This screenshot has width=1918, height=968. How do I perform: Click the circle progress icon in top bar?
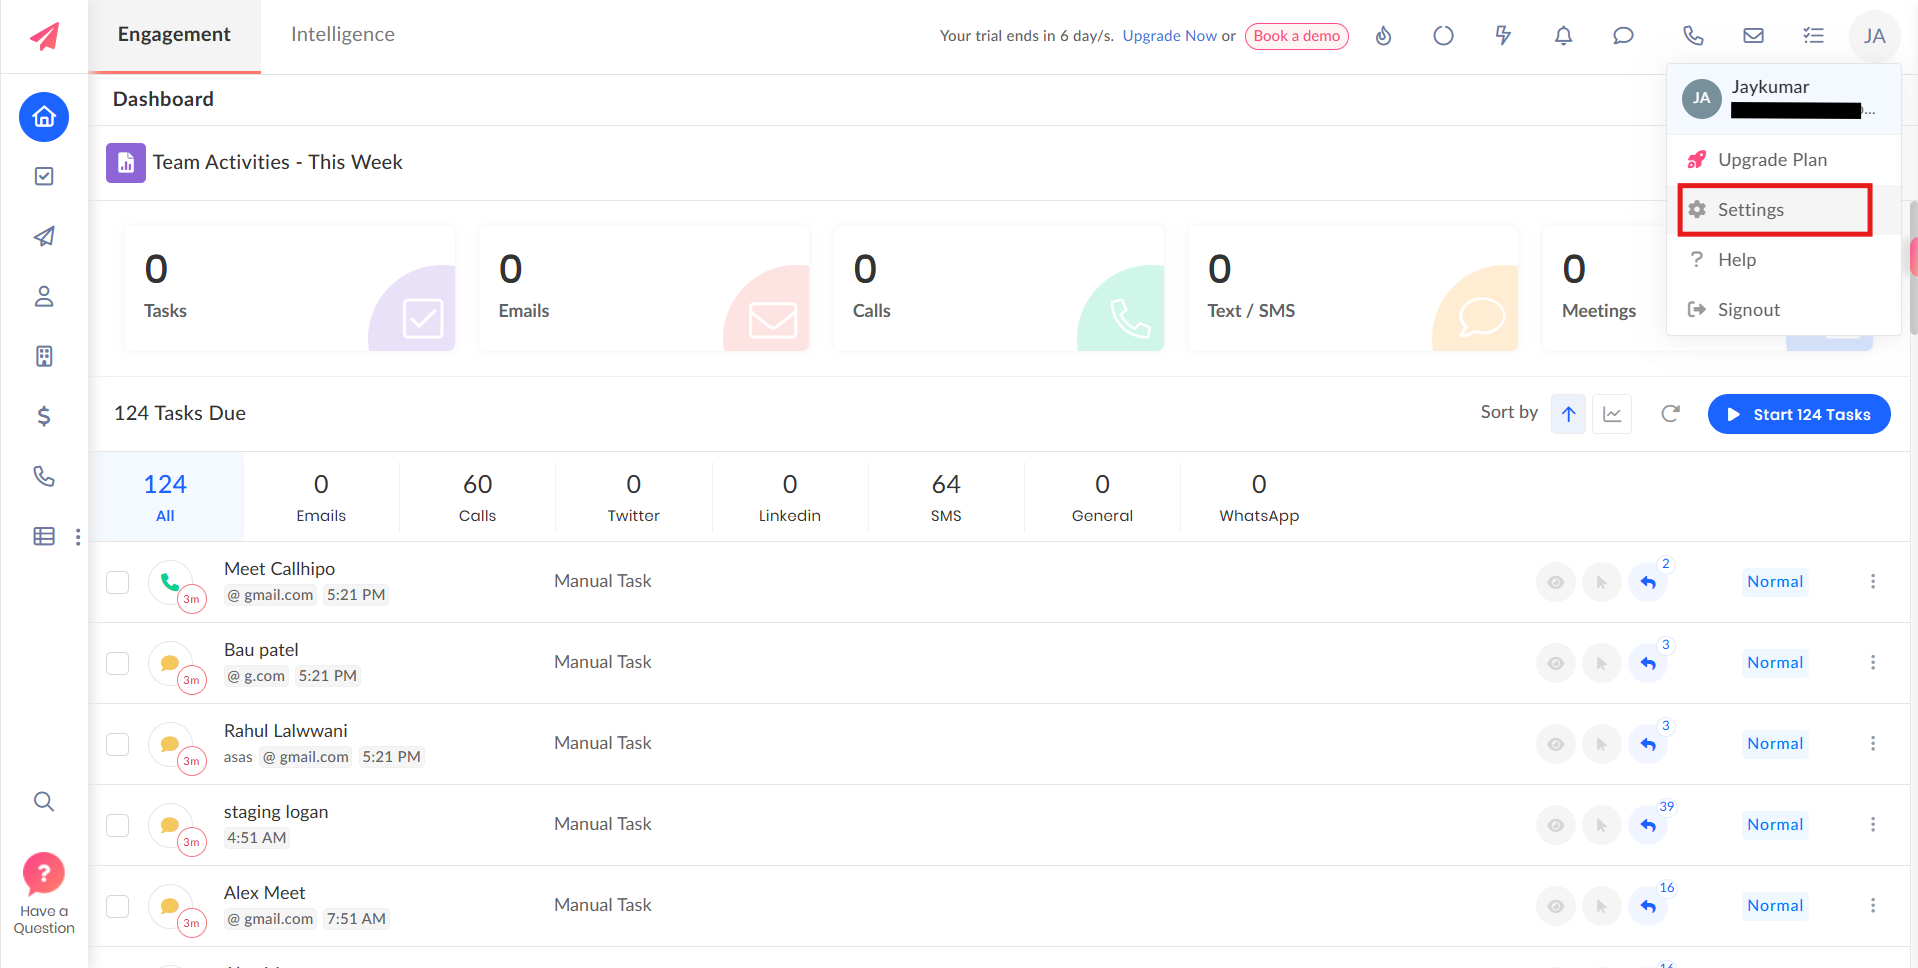point(1443,36)
